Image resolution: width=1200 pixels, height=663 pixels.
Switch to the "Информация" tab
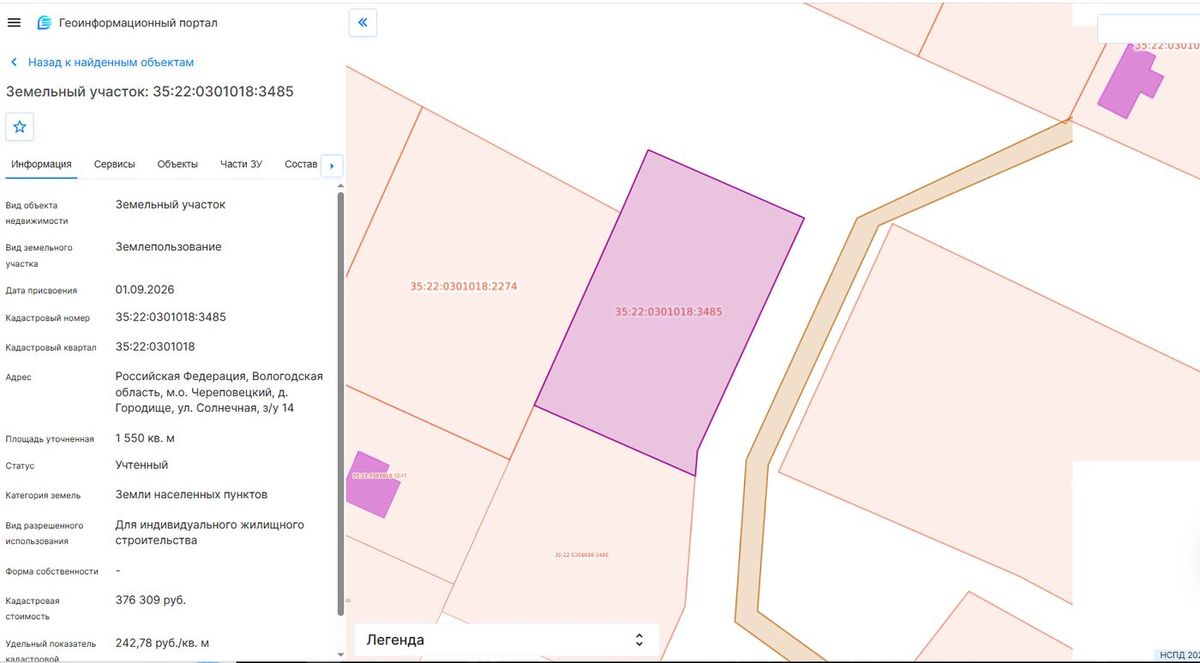[x=41, y=164]
